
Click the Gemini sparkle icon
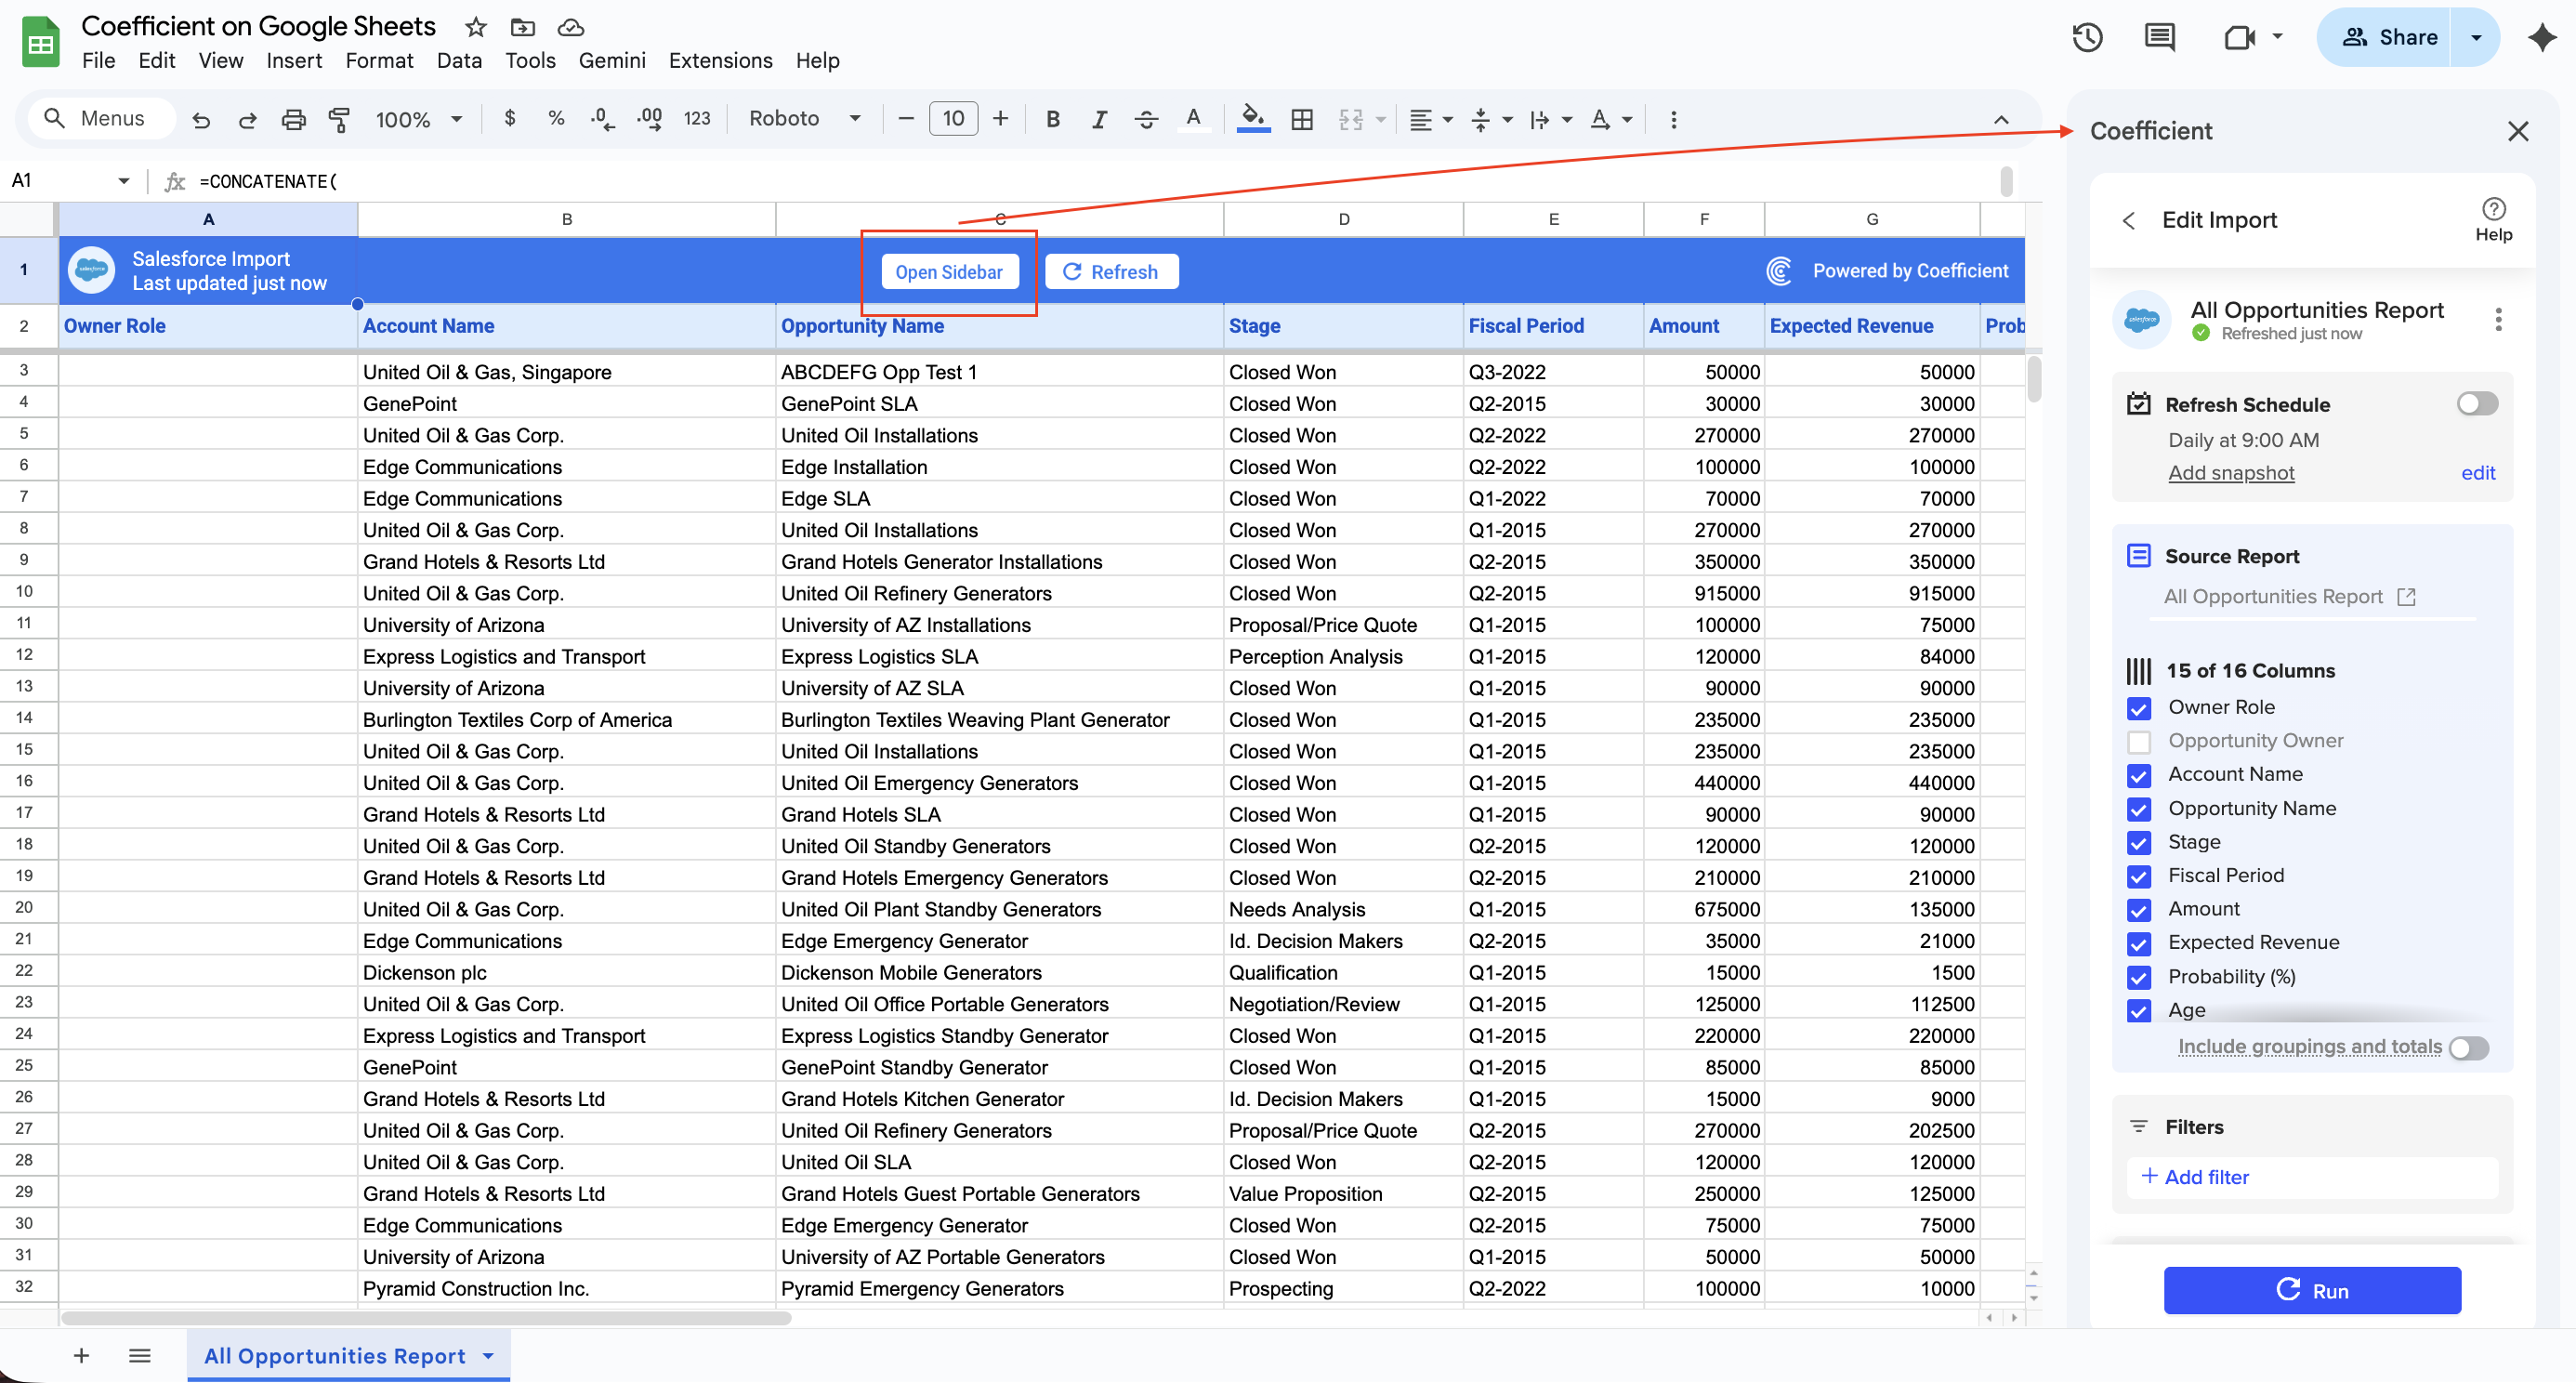2541,38
